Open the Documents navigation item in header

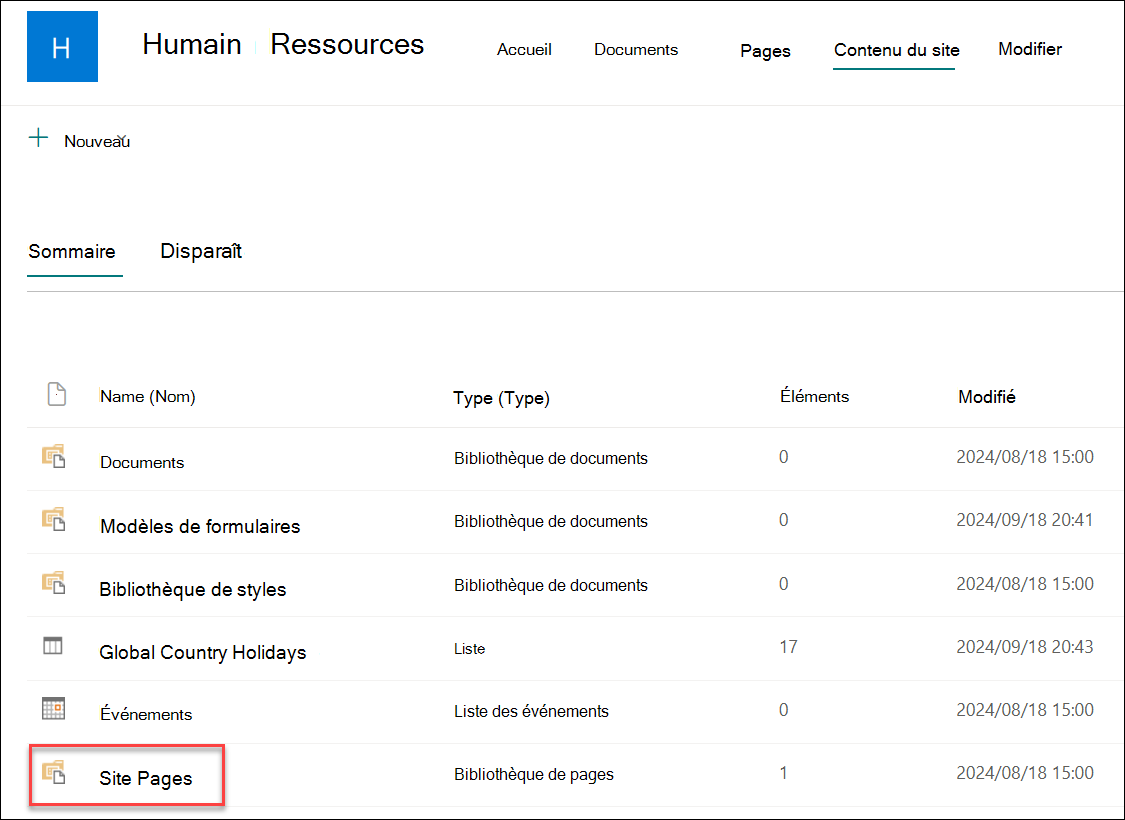(x=636, y=50)
